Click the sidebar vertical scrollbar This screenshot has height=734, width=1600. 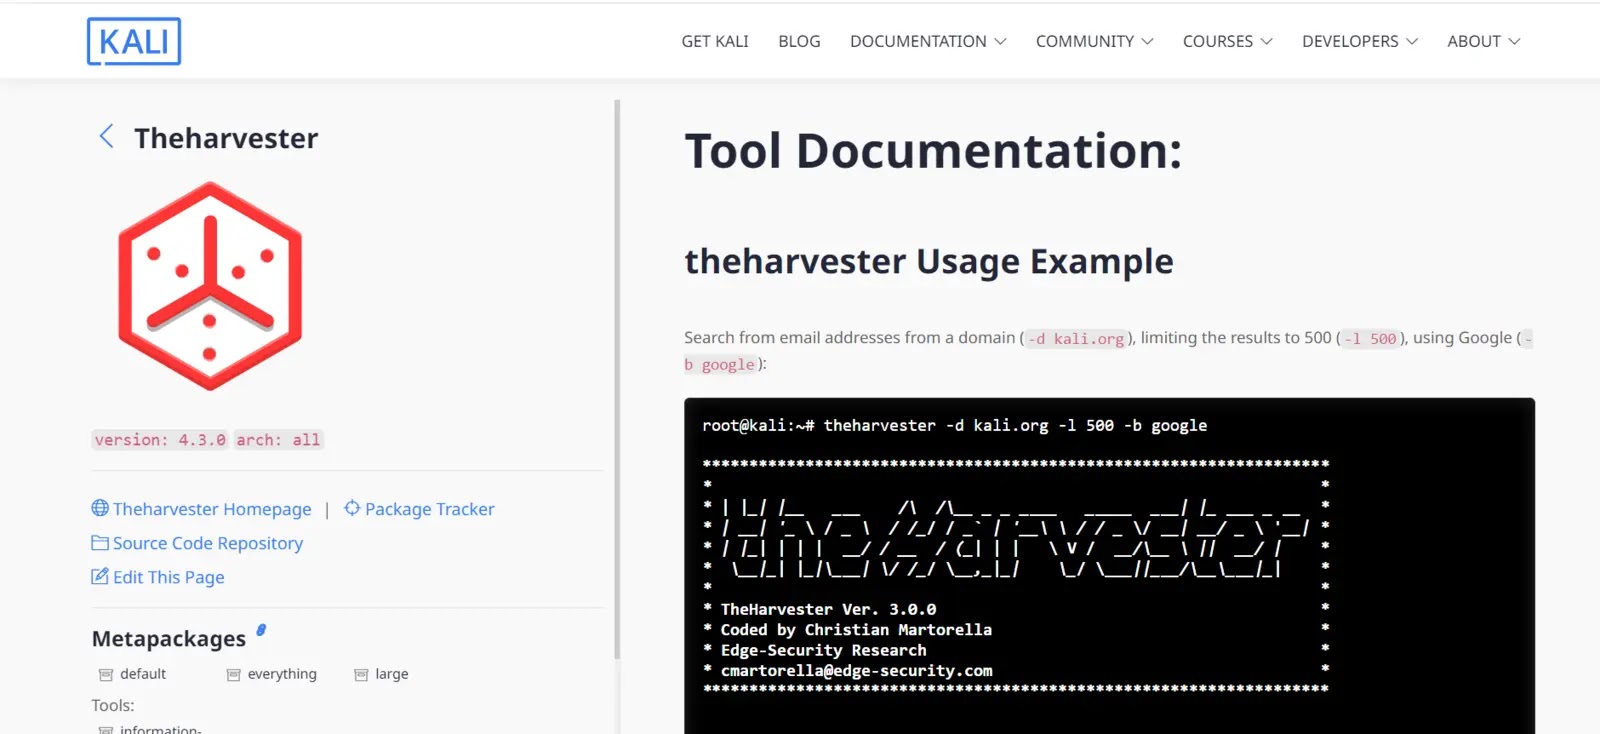coord(617,380)
